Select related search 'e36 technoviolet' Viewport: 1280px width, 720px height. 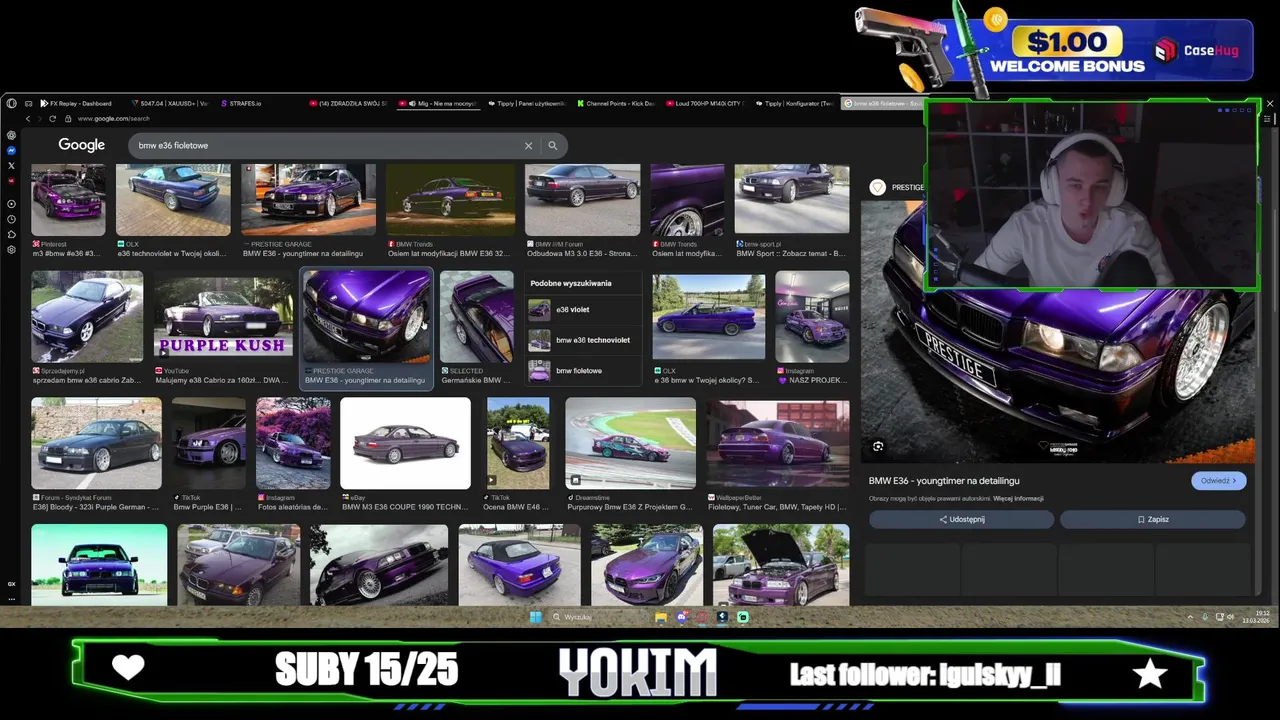coord(584,340)
